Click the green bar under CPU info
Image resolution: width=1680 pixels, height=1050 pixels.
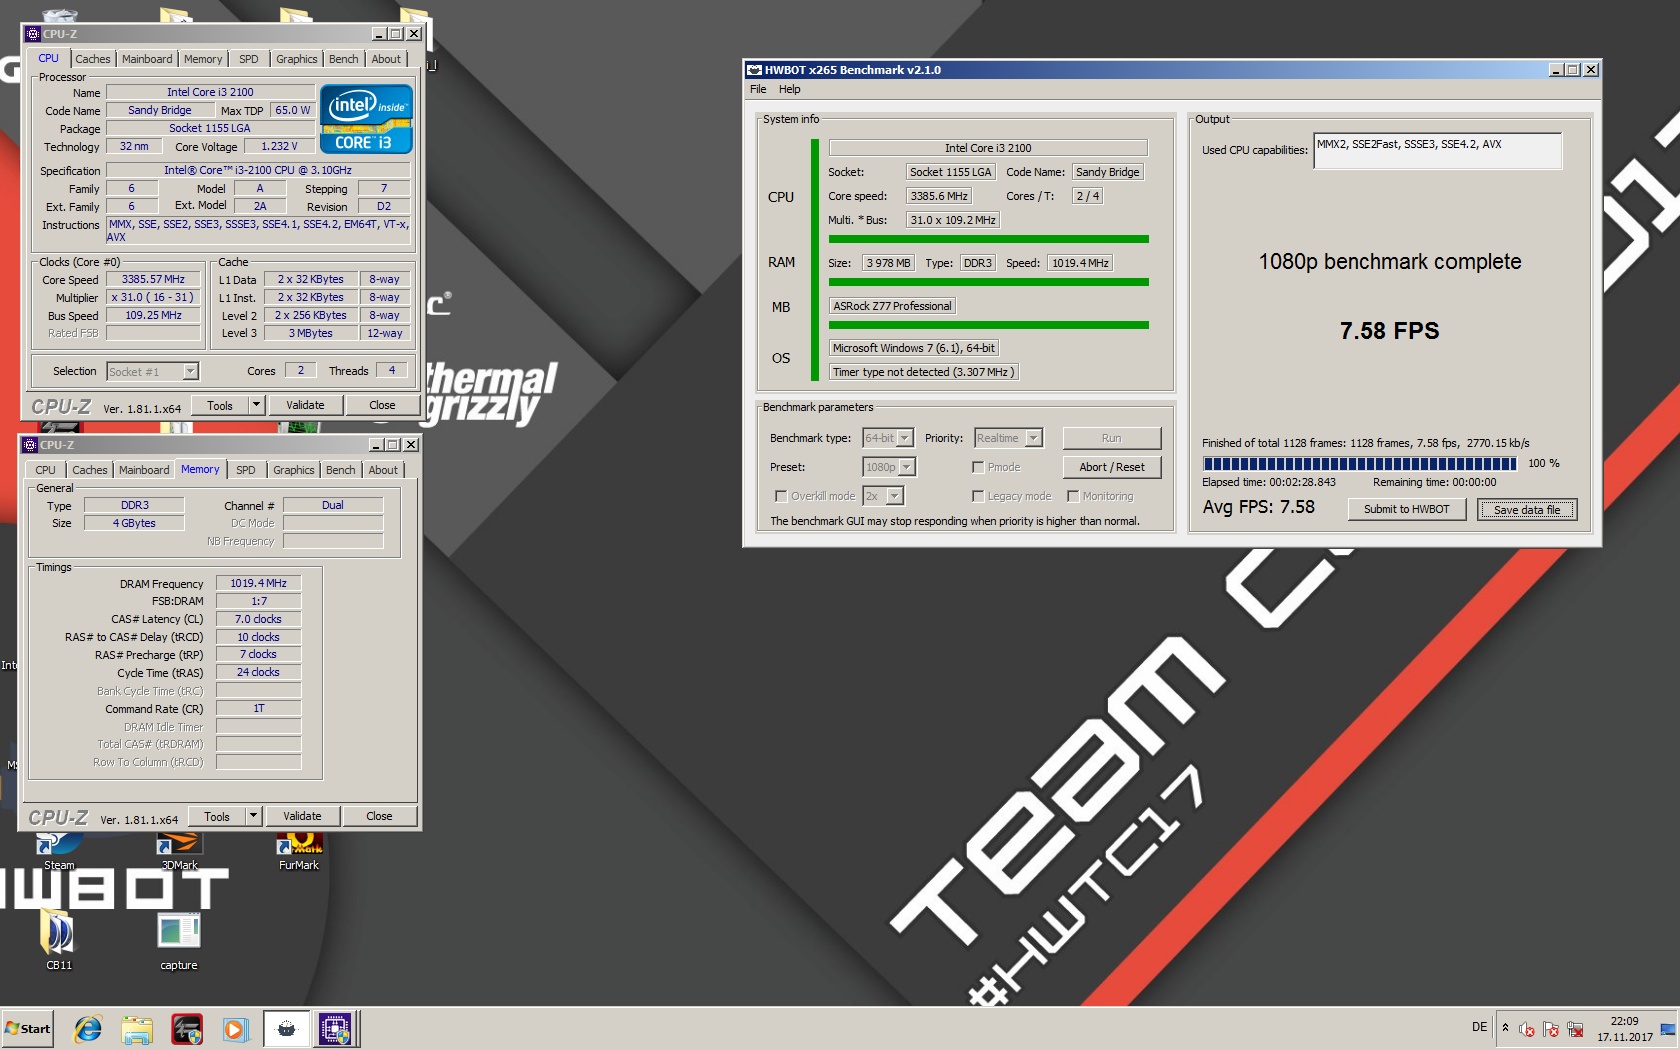[988, 239]
